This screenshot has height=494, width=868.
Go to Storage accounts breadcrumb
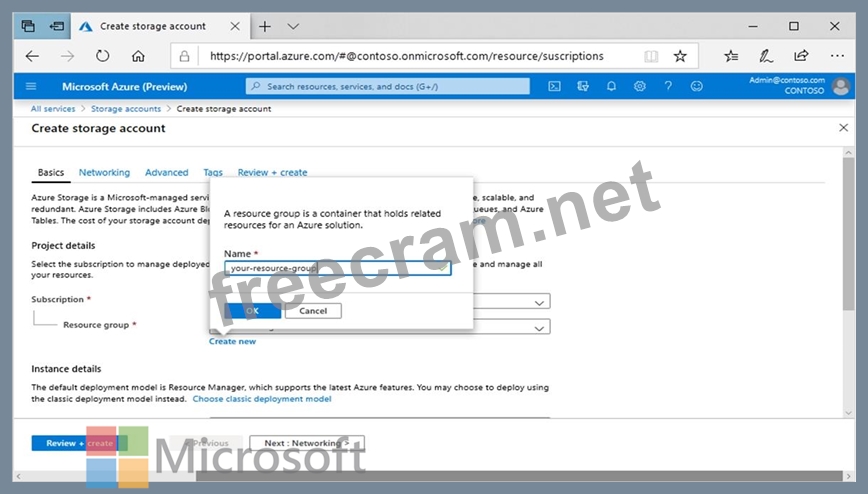point(126,109)
